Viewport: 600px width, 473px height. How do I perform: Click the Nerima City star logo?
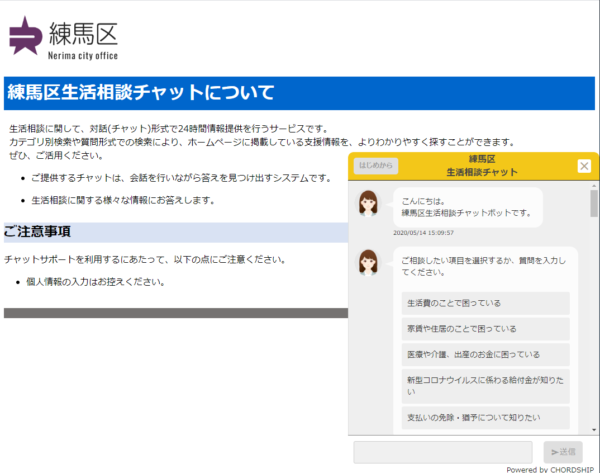[27, 37]
